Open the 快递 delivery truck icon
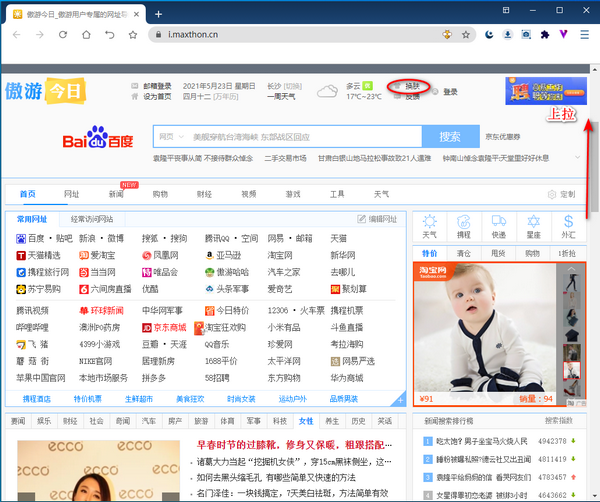 click(499, 225)
